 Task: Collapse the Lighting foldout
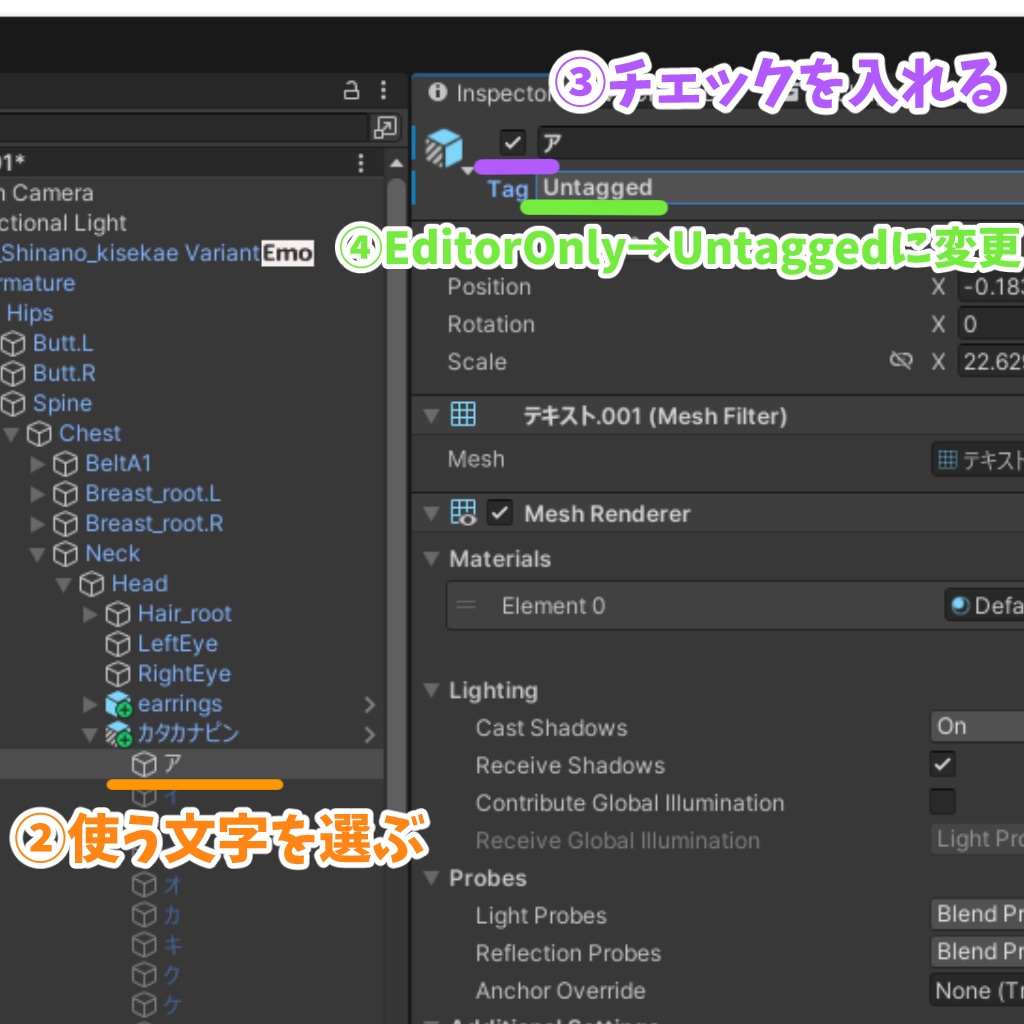coord(431,690)
